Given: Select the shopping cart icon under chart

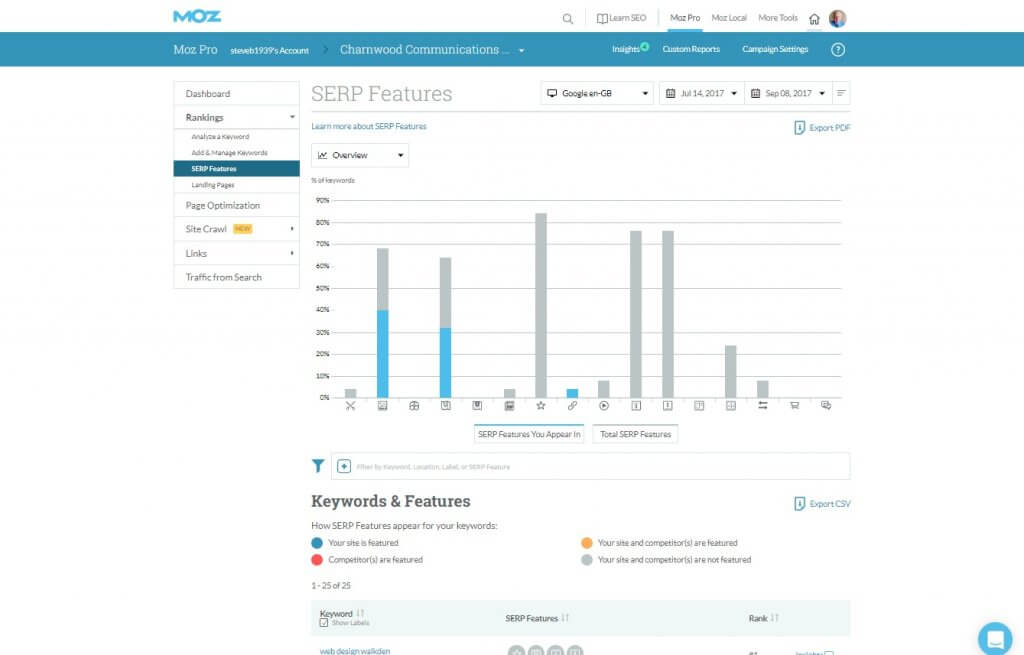Looking at the screenshot, I should click(794, 406).
